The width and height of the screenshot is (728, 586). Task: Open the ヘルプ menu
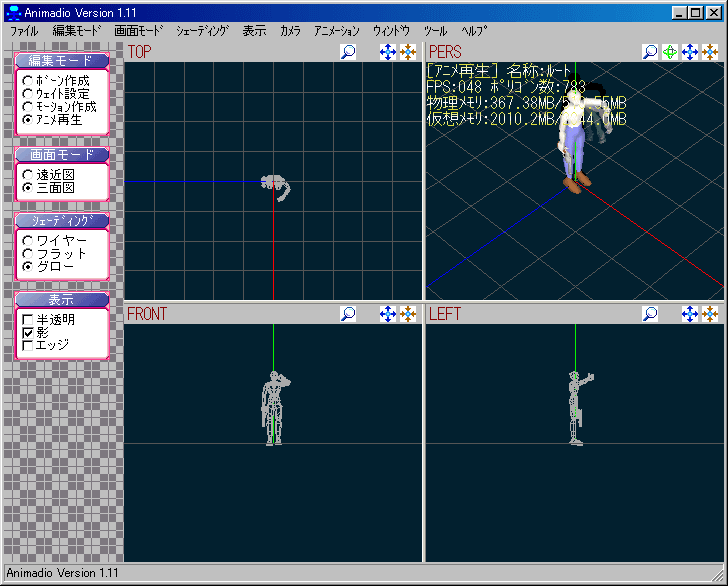(x=474, y=31)
